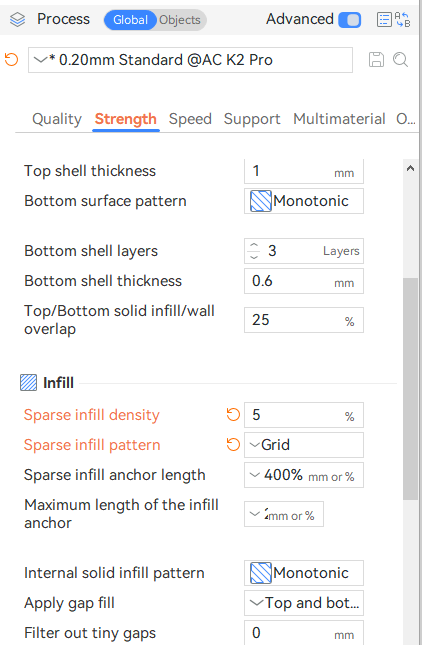The width and height of the screenshot is (422, 645).
Task: Open the Apply gap fill dropdown
Action: click(304, 603)
